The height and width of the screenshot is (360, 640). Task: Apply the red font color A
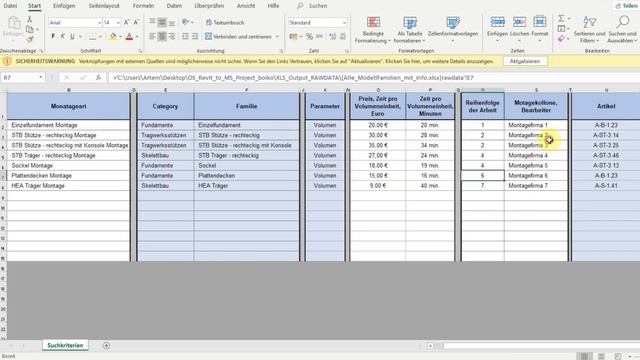tap(129, 37)
